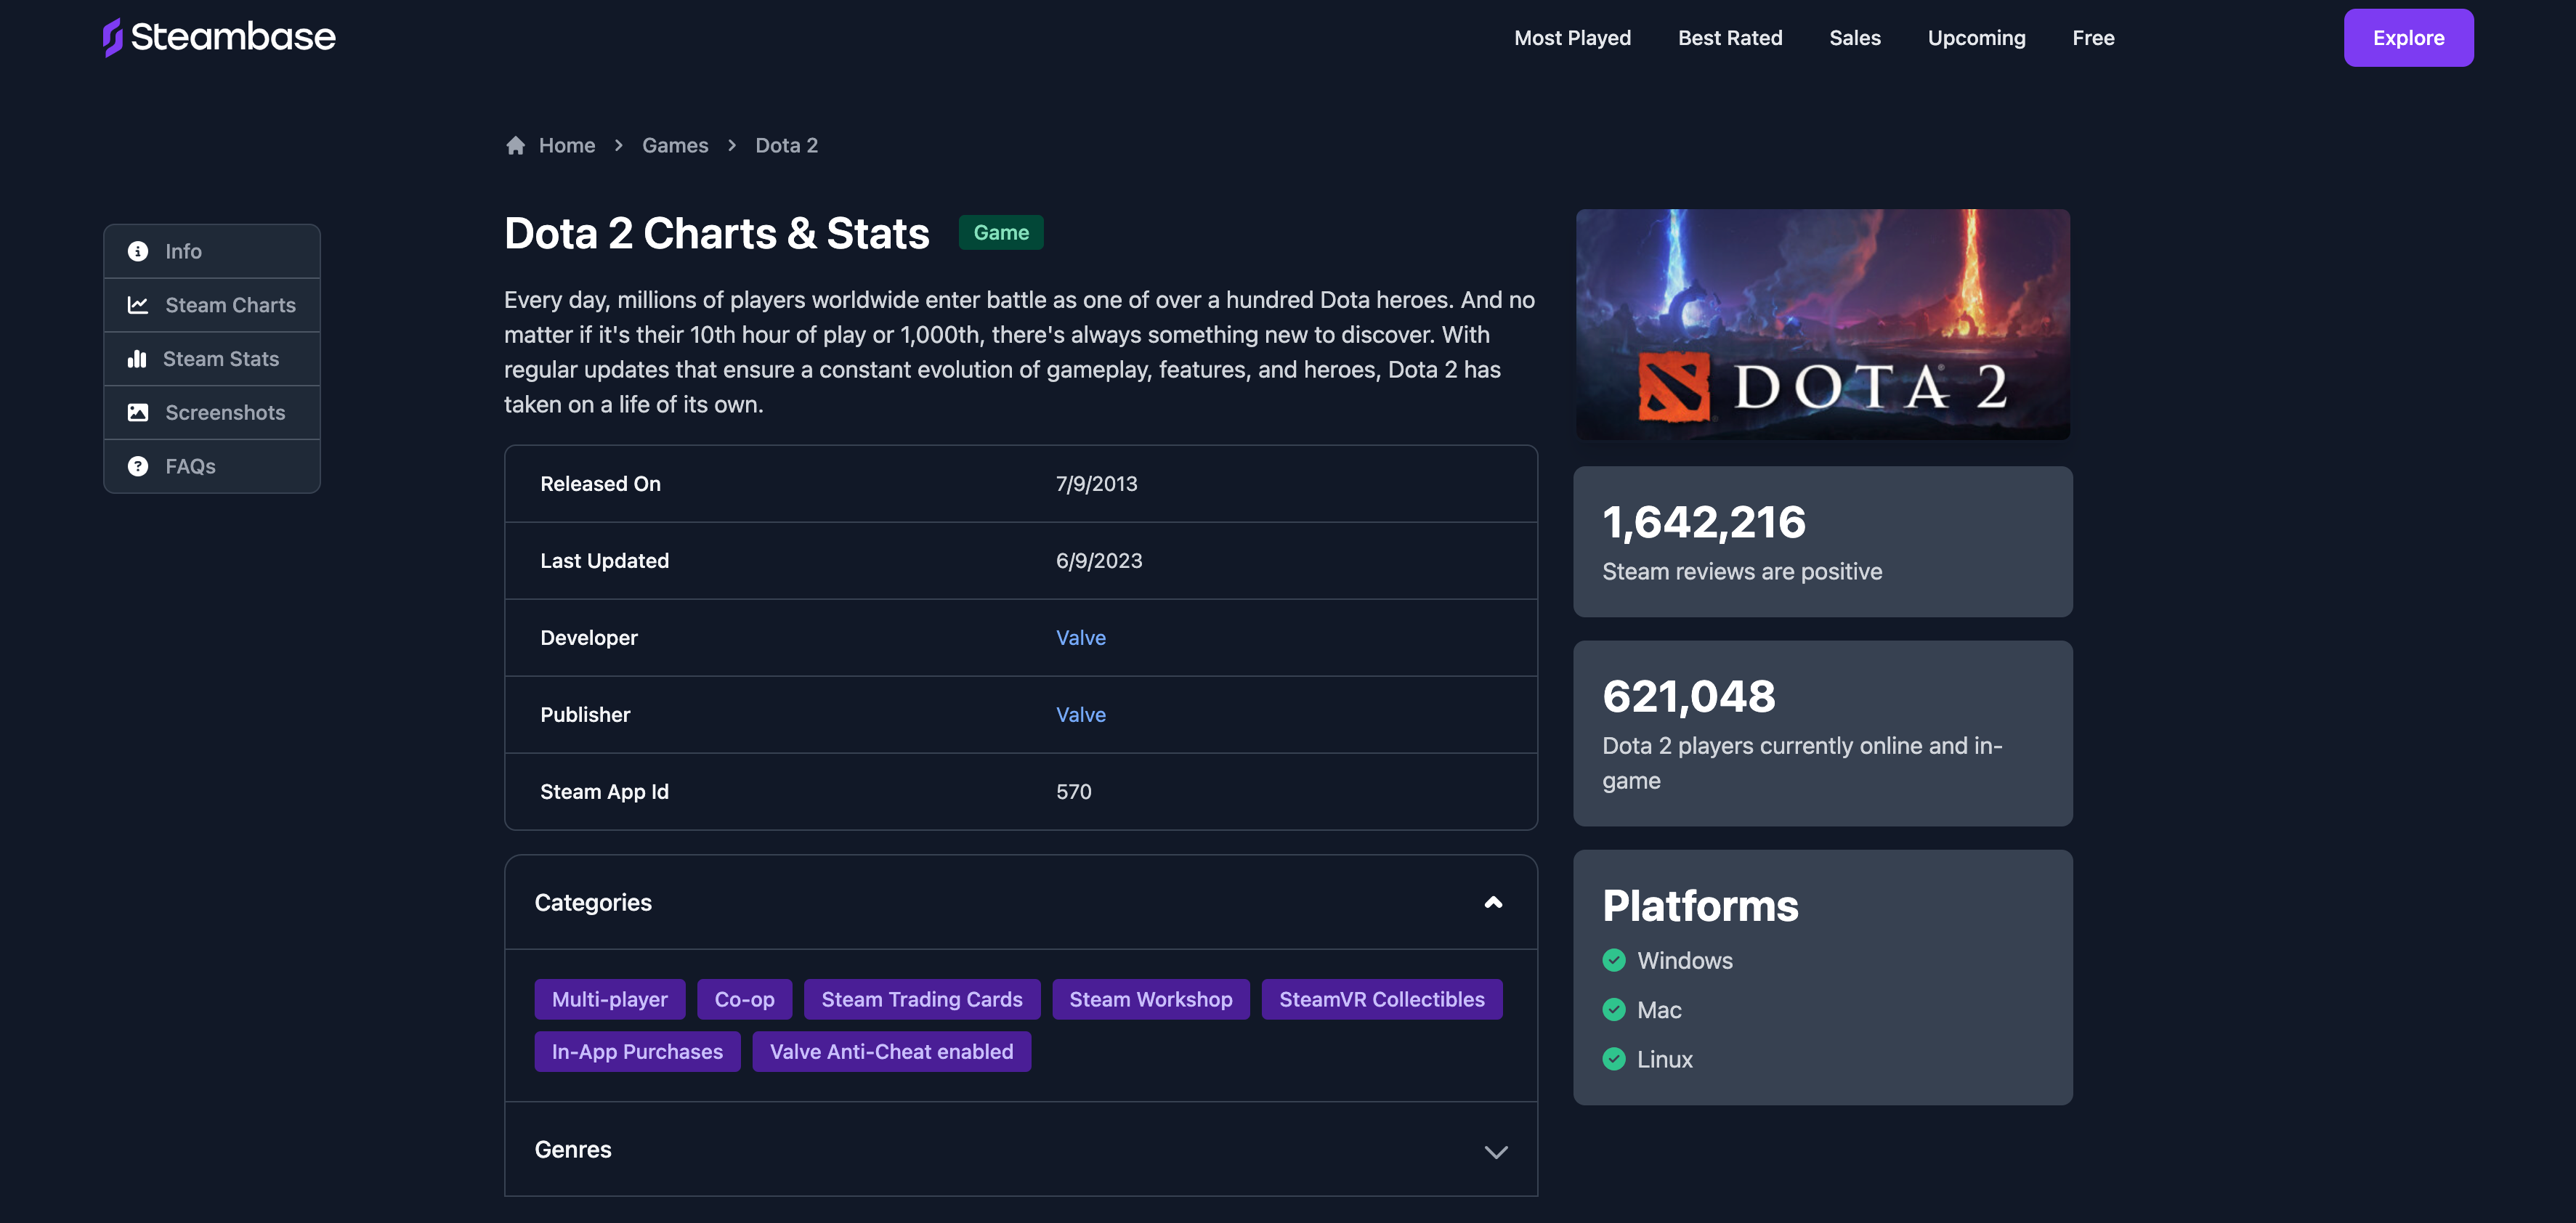Click the Screenshots picture icon

(138, 413)
